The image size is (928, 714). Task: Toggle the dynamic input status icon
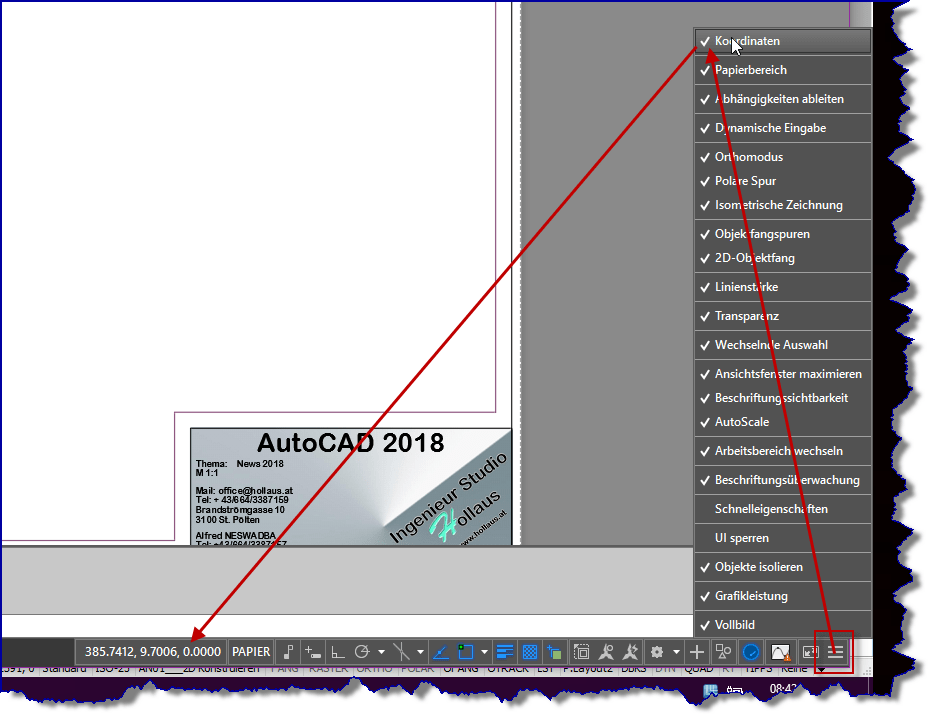click(312, 652)
